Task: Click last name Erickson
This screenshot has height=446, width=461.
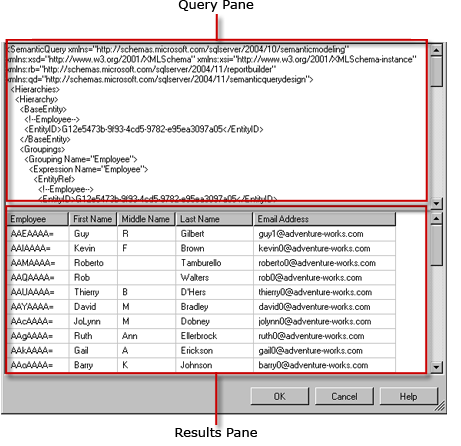Action: [197, 351]
